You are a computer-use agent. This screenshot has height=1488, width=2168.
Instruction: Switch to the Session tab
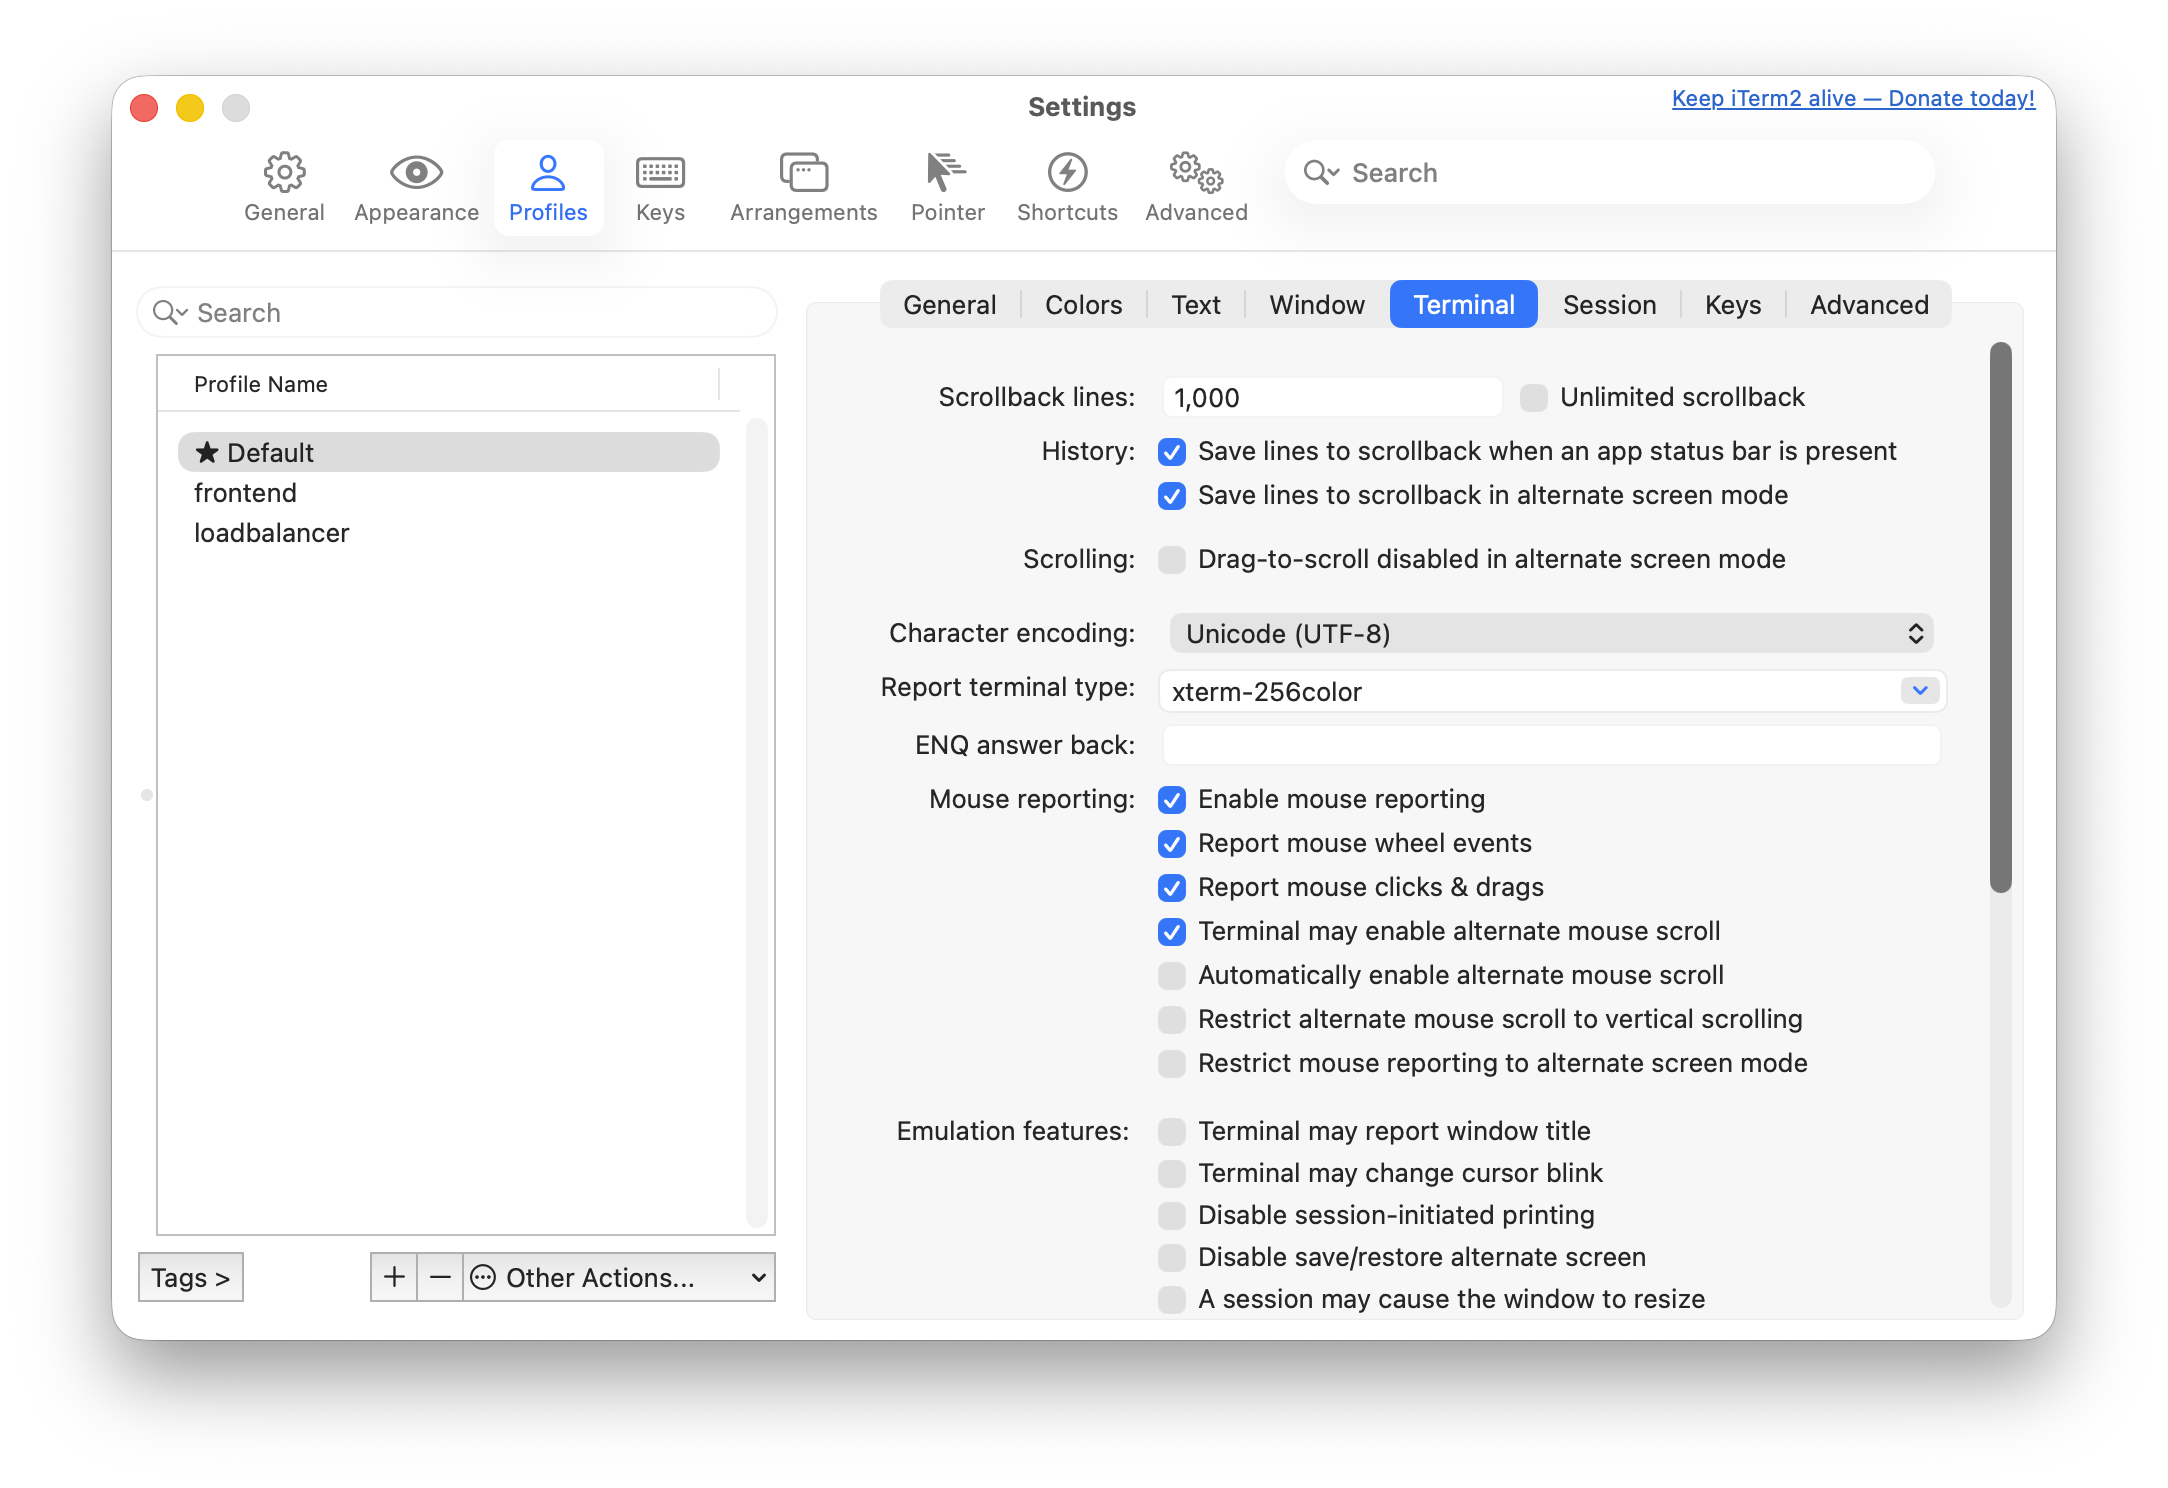(x=1609, y=305)
